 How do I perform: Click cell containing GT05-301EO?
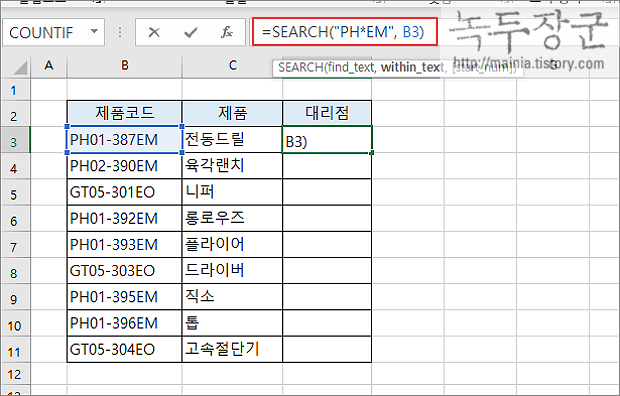click(125, 192)
